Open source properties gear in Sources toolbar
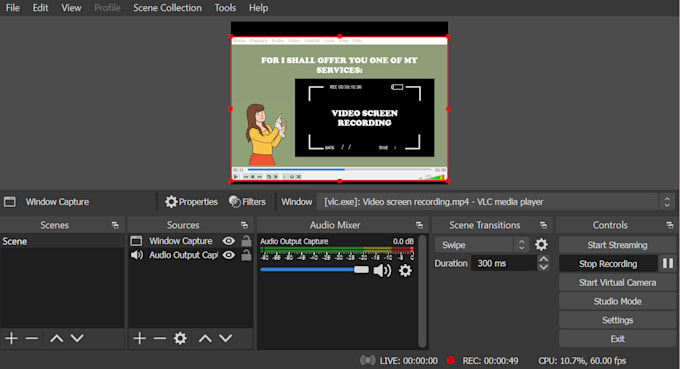This screenshot has width=680, height=369. coord(180,338)
